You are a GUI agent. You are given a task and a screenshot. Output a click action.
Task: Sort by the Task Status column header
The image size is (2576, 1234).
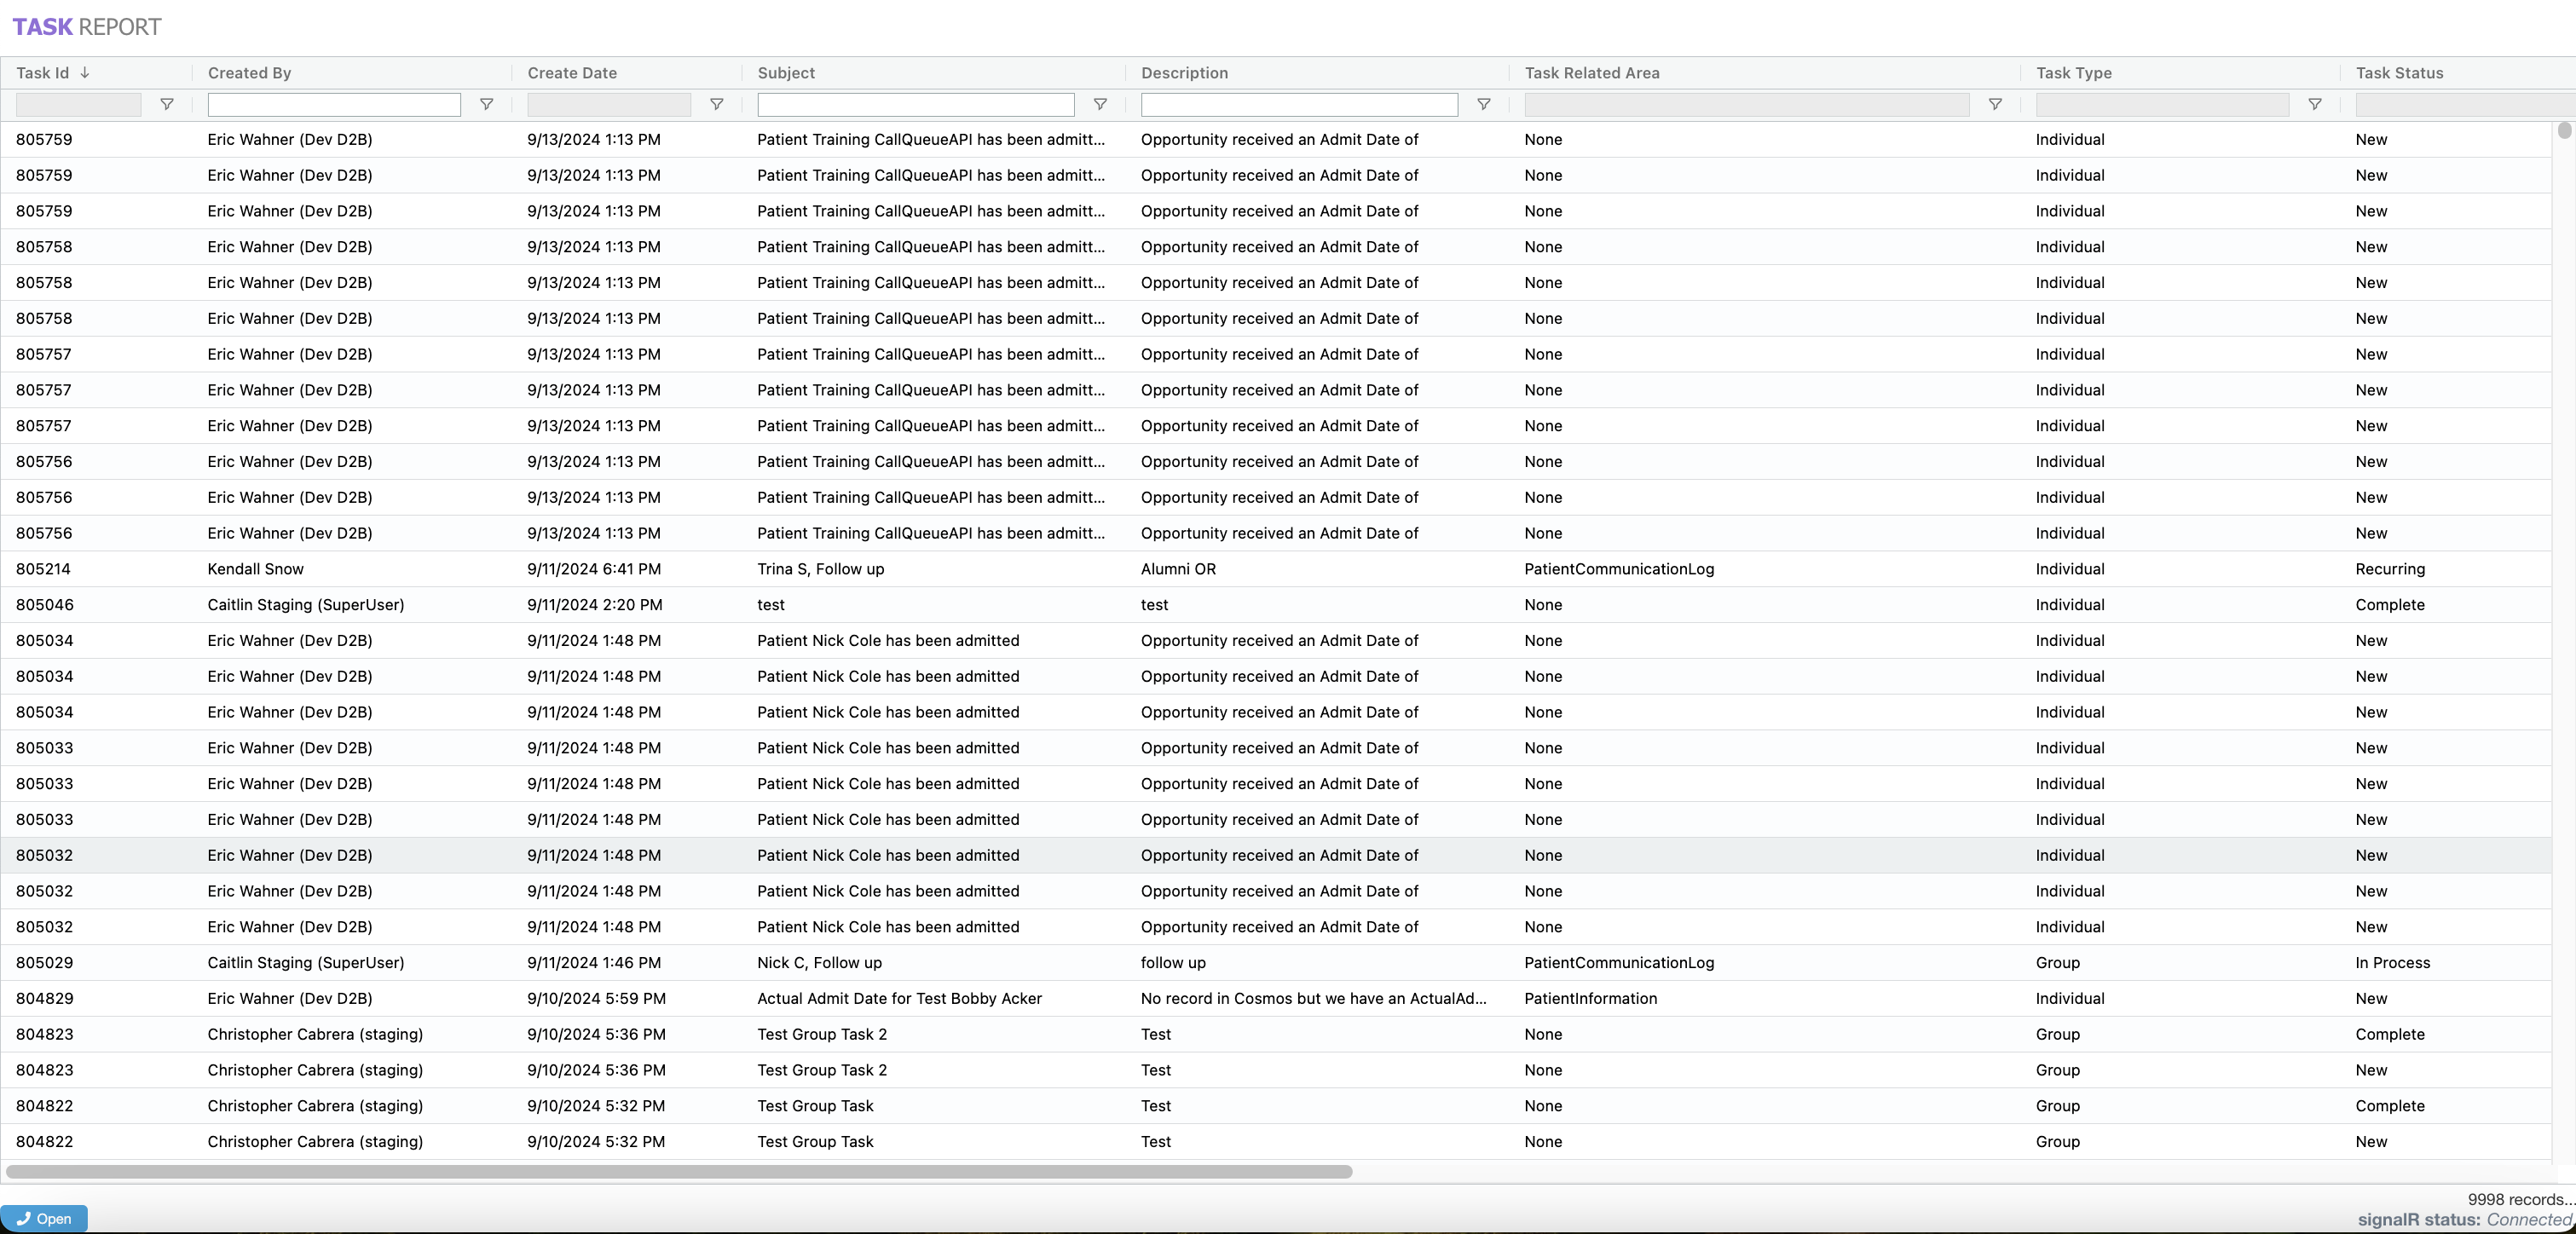[2399, 73]
